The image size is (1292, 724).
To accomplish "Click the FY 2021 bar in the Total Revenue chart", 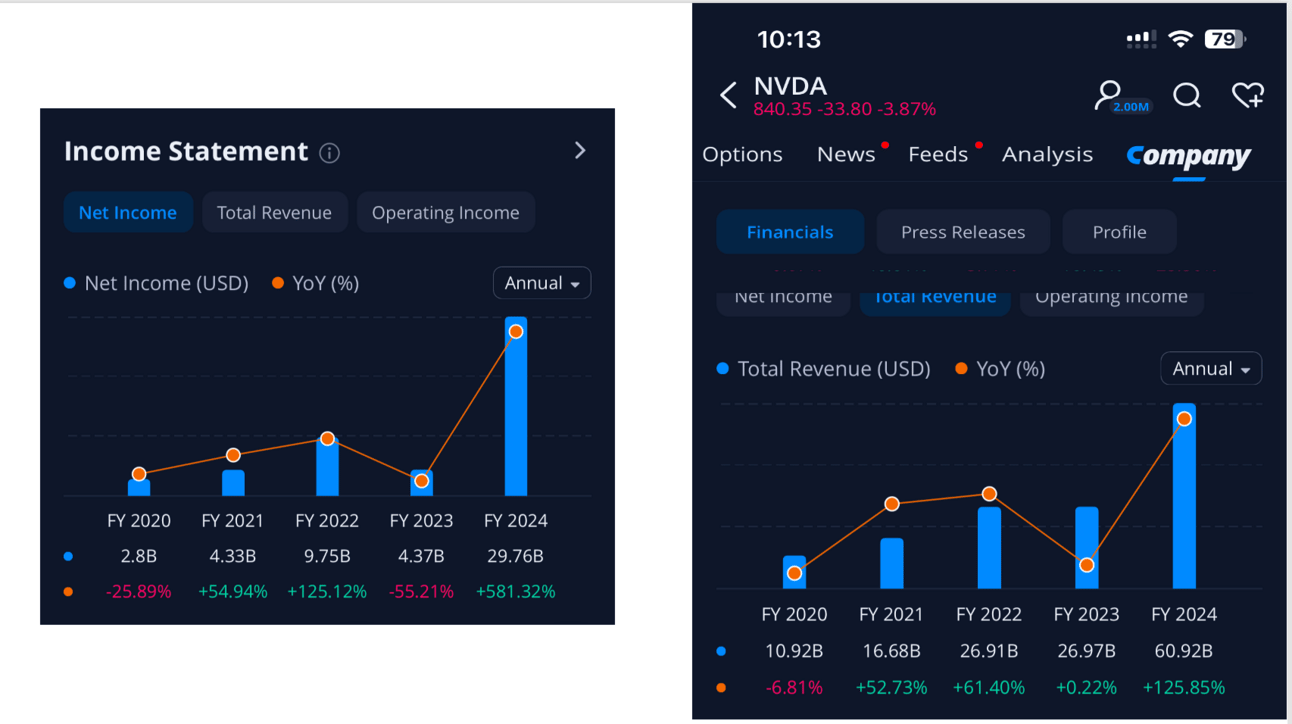I will (x=892, y=563).
